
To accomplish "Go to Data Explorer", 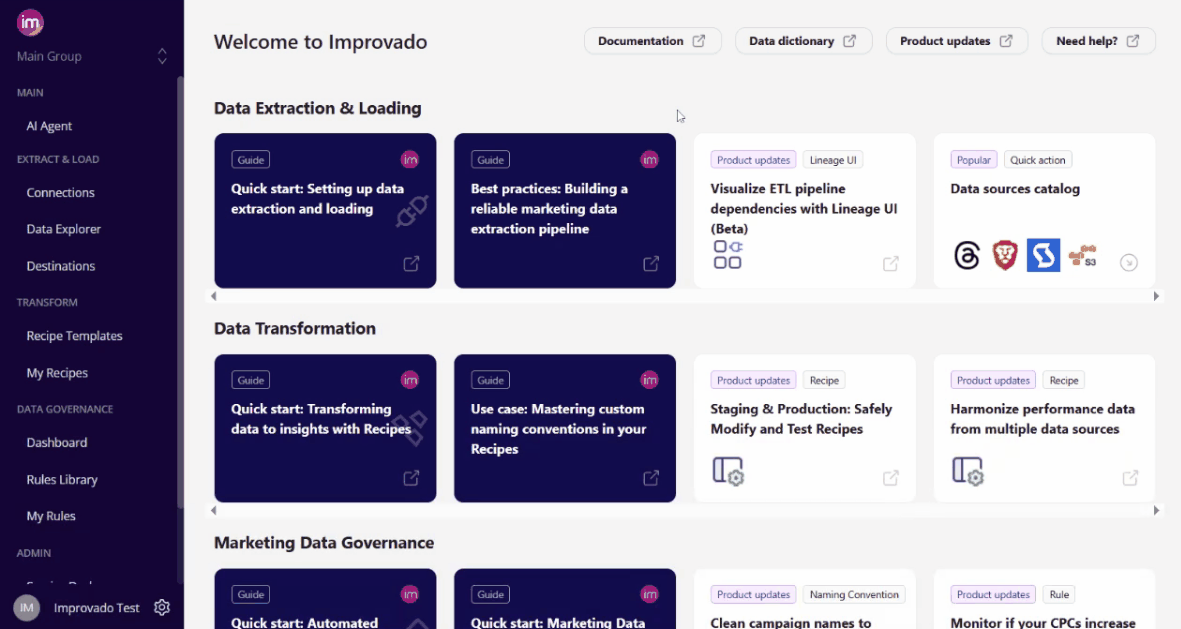I will (x=63, y=229).
